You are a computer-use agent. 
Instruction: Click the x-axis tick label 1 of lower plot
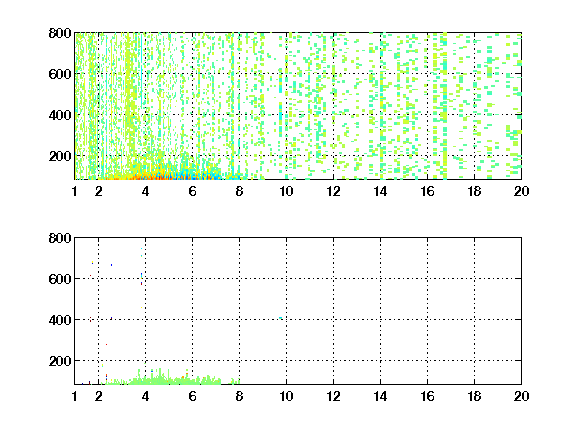pyautogui.click(x=75, y=396)
